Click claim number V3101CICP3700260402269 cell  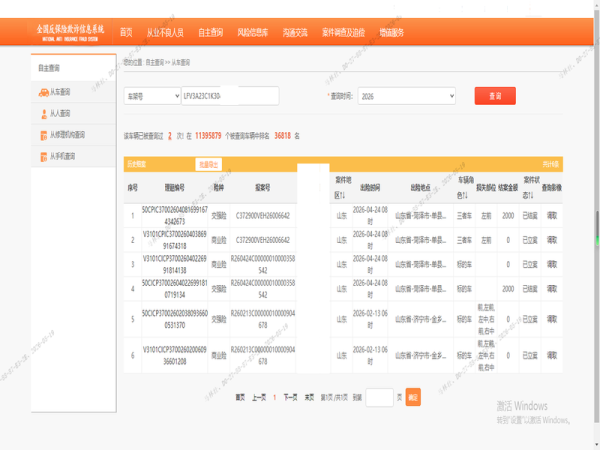point(174,264)
